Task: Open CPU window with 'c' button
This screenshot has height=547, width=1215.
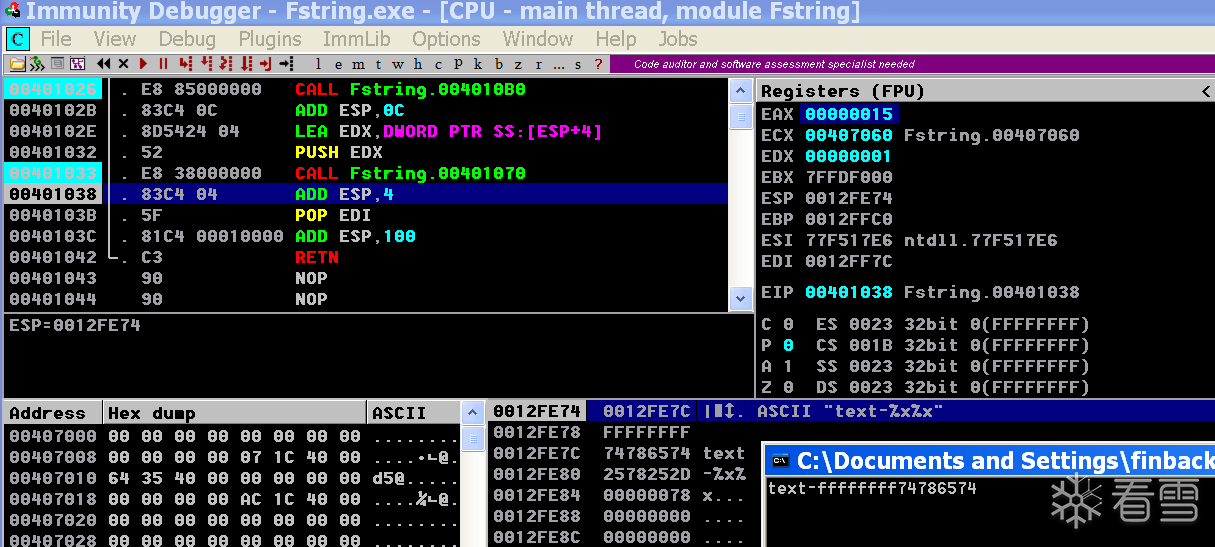Action: pyautogui.click(x=438, y=64)
